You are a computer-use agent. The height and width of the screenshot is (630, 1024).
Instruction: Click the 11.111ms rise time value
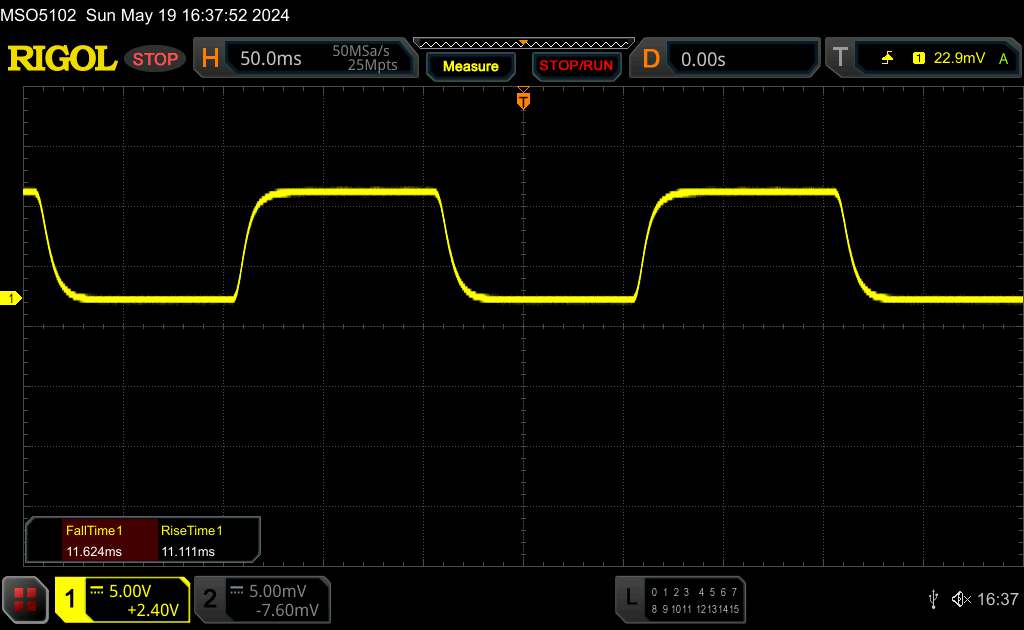pos(188,552)
